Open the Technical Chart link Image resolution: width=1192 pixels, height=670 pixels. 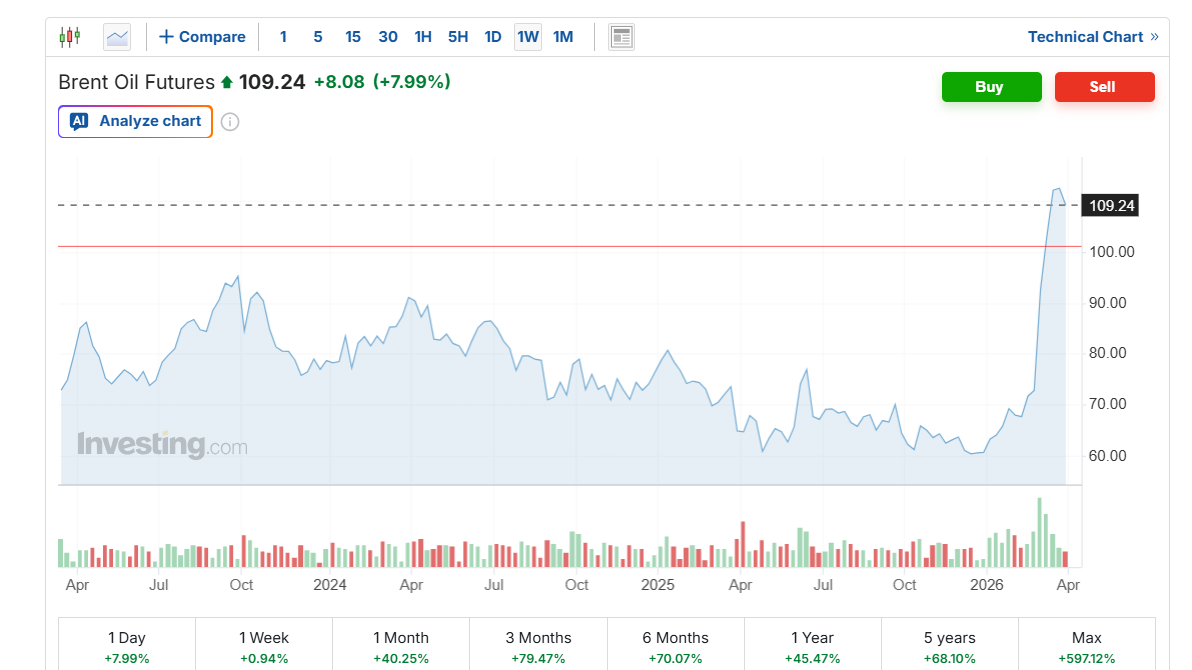(x=1085, y=37)
